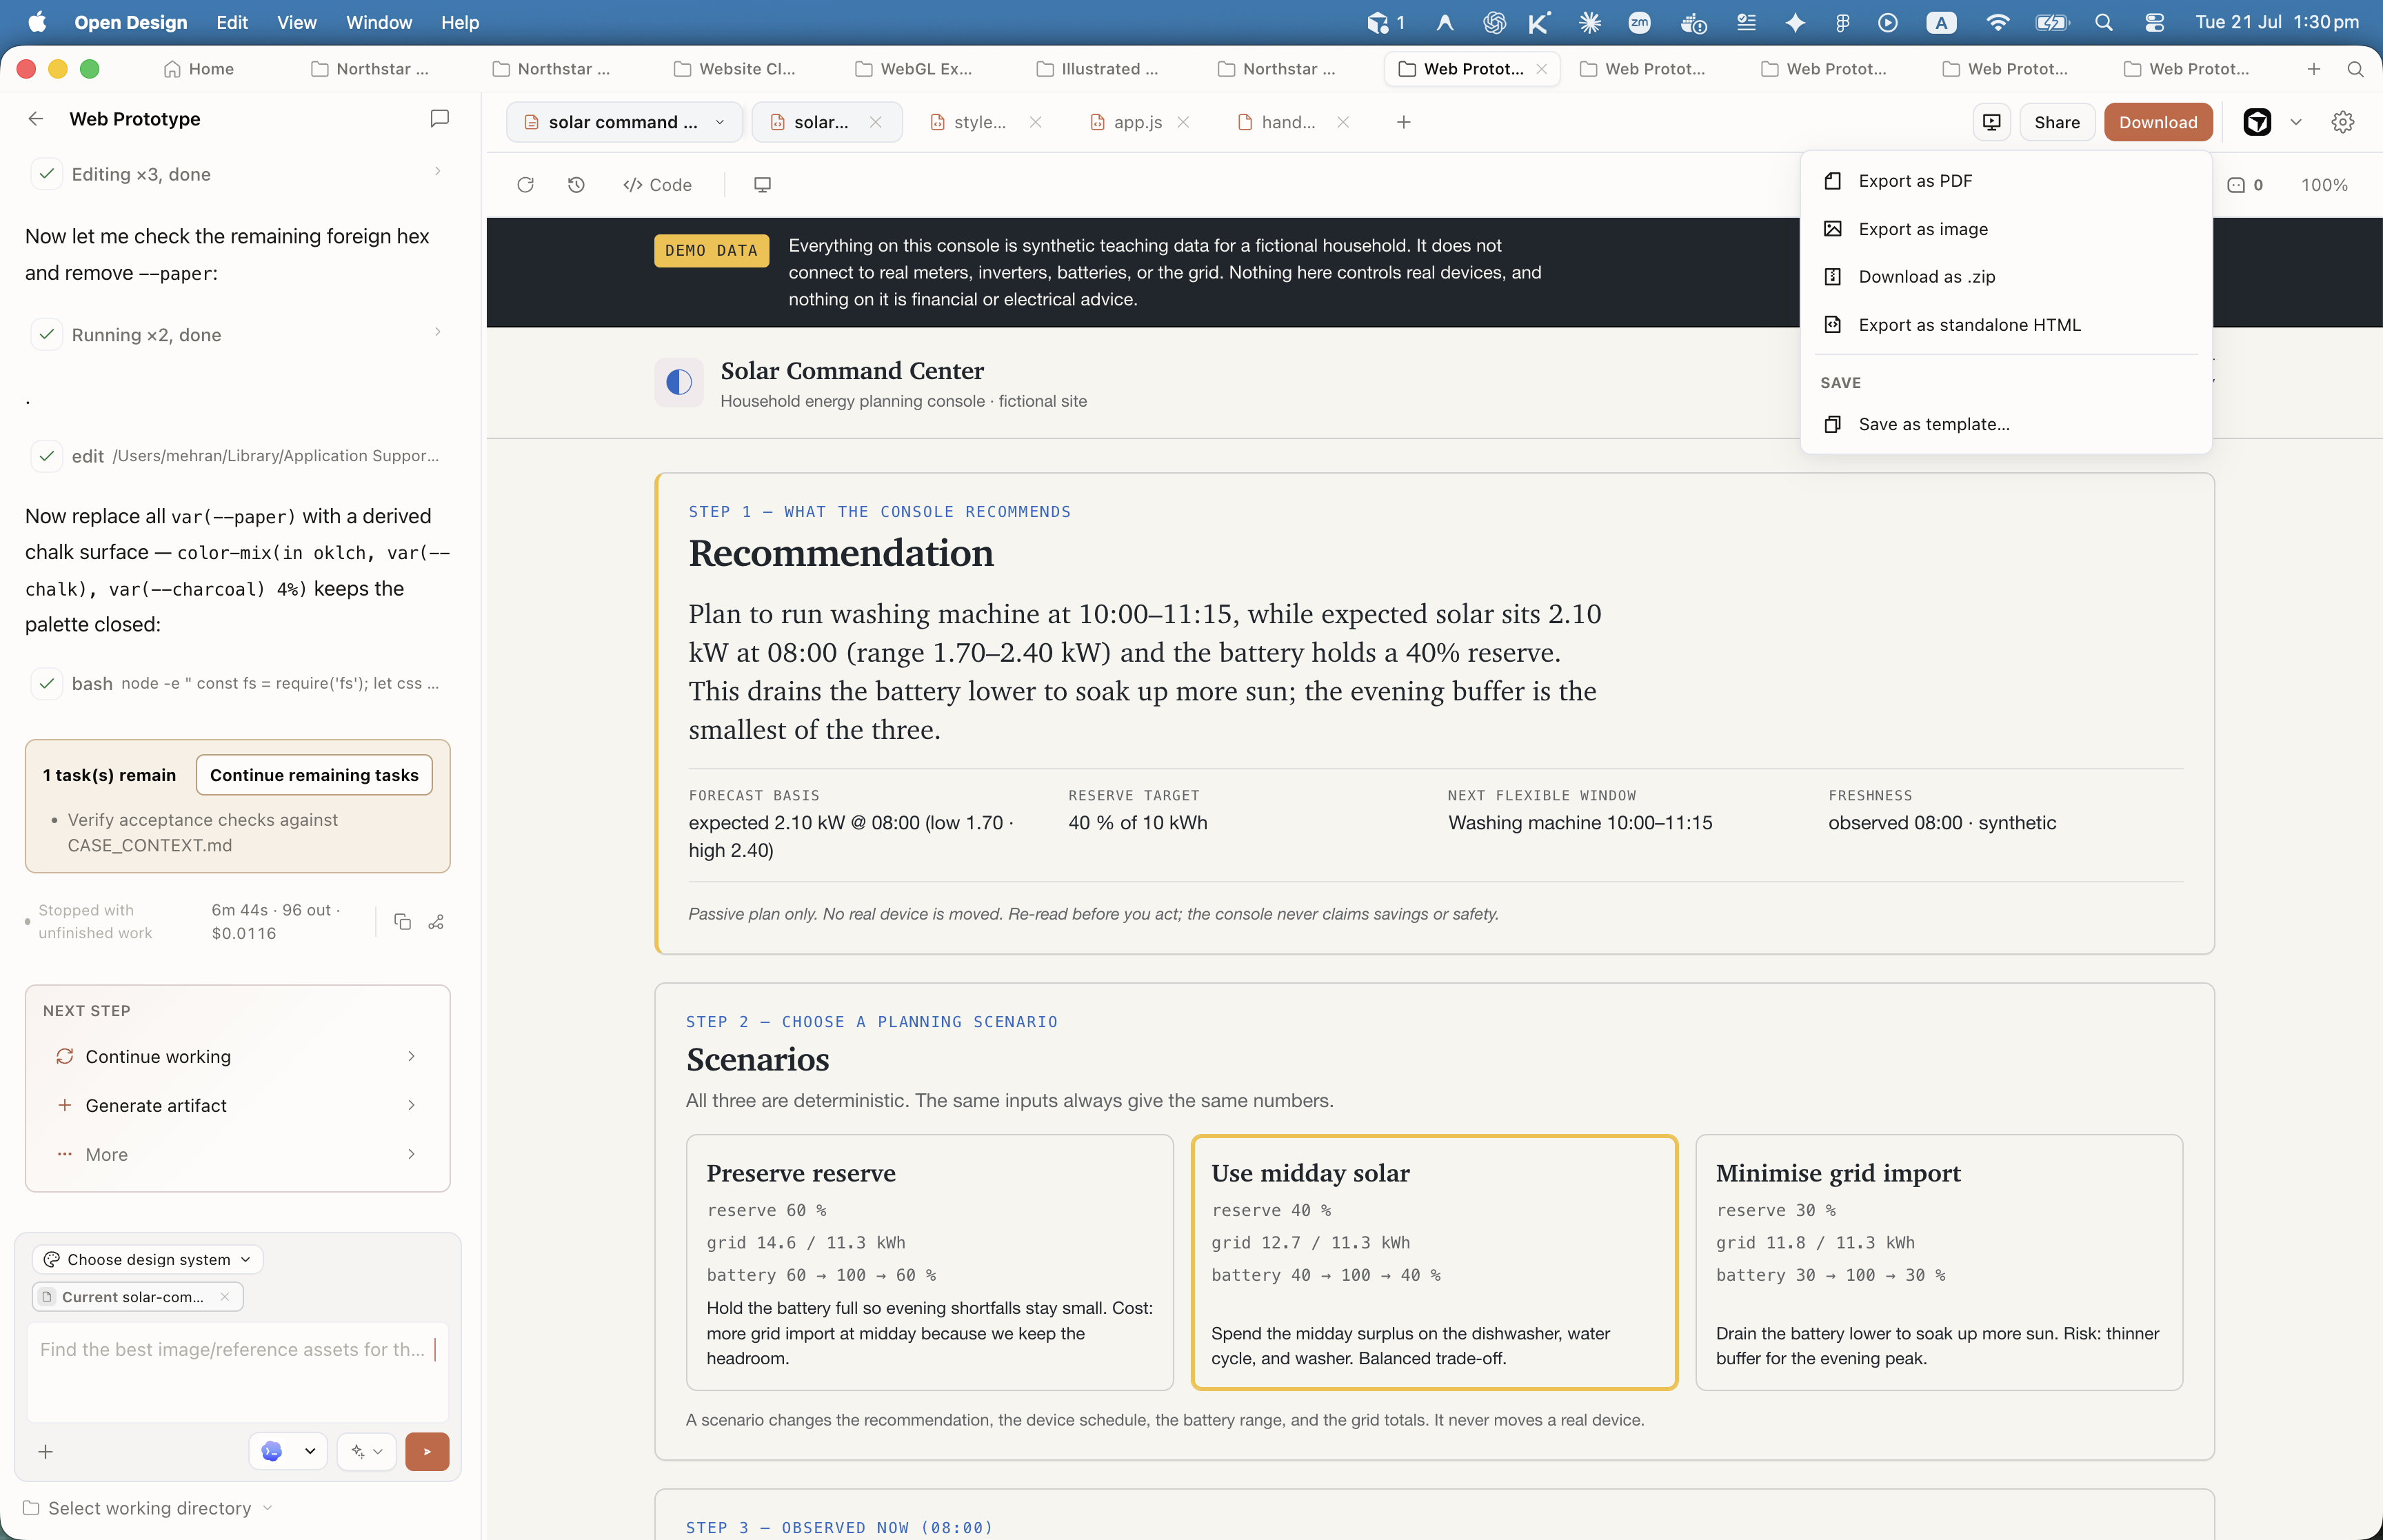Open the hand... file tab
Image resolution: width=2383 pixels, height=1540 pixels.
(1277, 122)
